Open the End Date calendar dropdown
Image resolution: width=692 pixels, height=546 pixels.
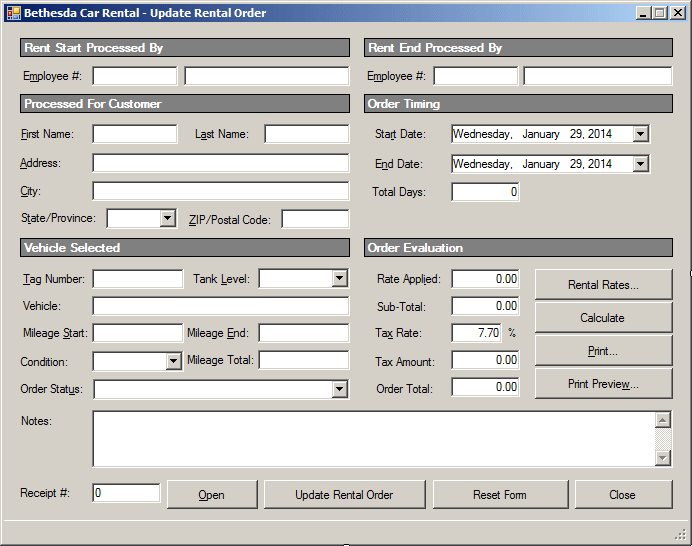[x=640, y=164]
